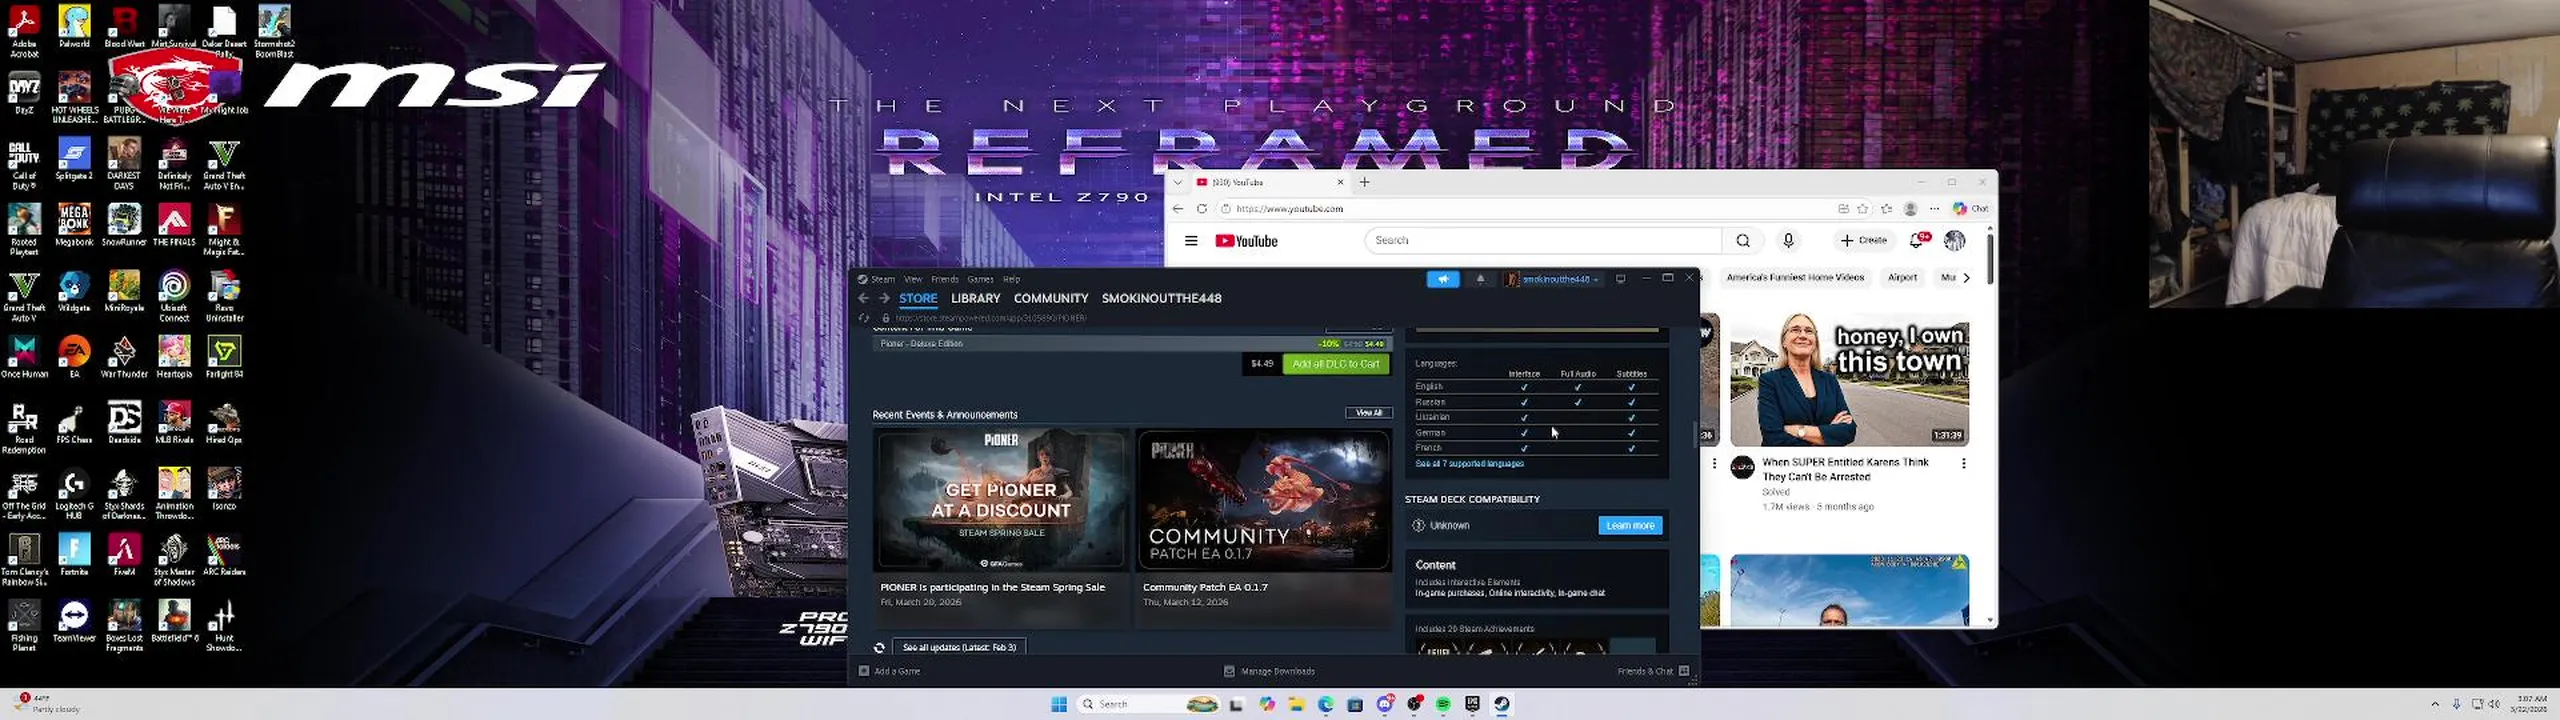
Task: Open the Fortnite desktop shortcut
Action: click(74, 556)
